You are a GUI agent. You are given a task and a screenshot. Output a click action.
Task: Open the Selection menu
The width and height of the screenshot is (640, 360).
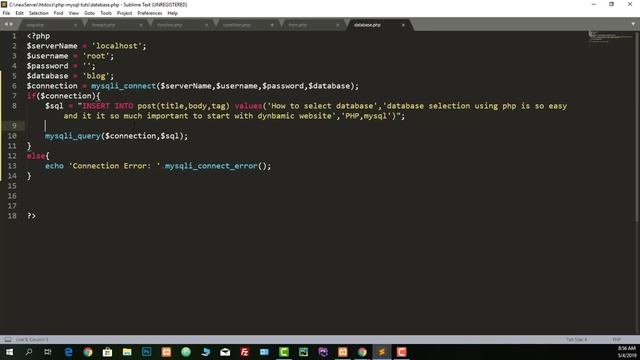point(38,13)
